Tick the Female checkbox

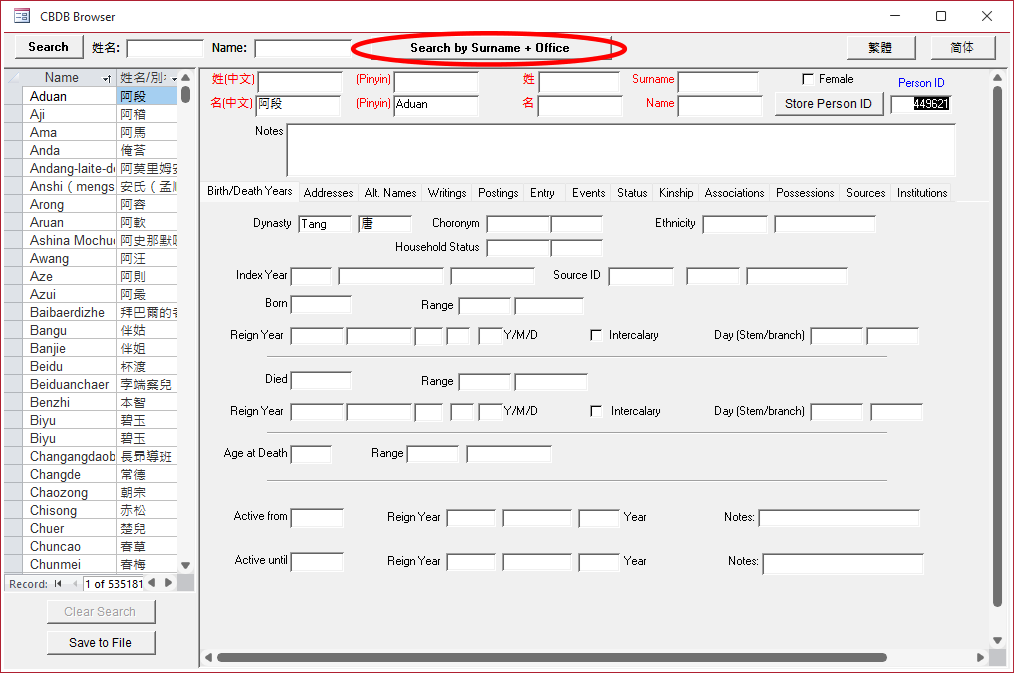808,79
